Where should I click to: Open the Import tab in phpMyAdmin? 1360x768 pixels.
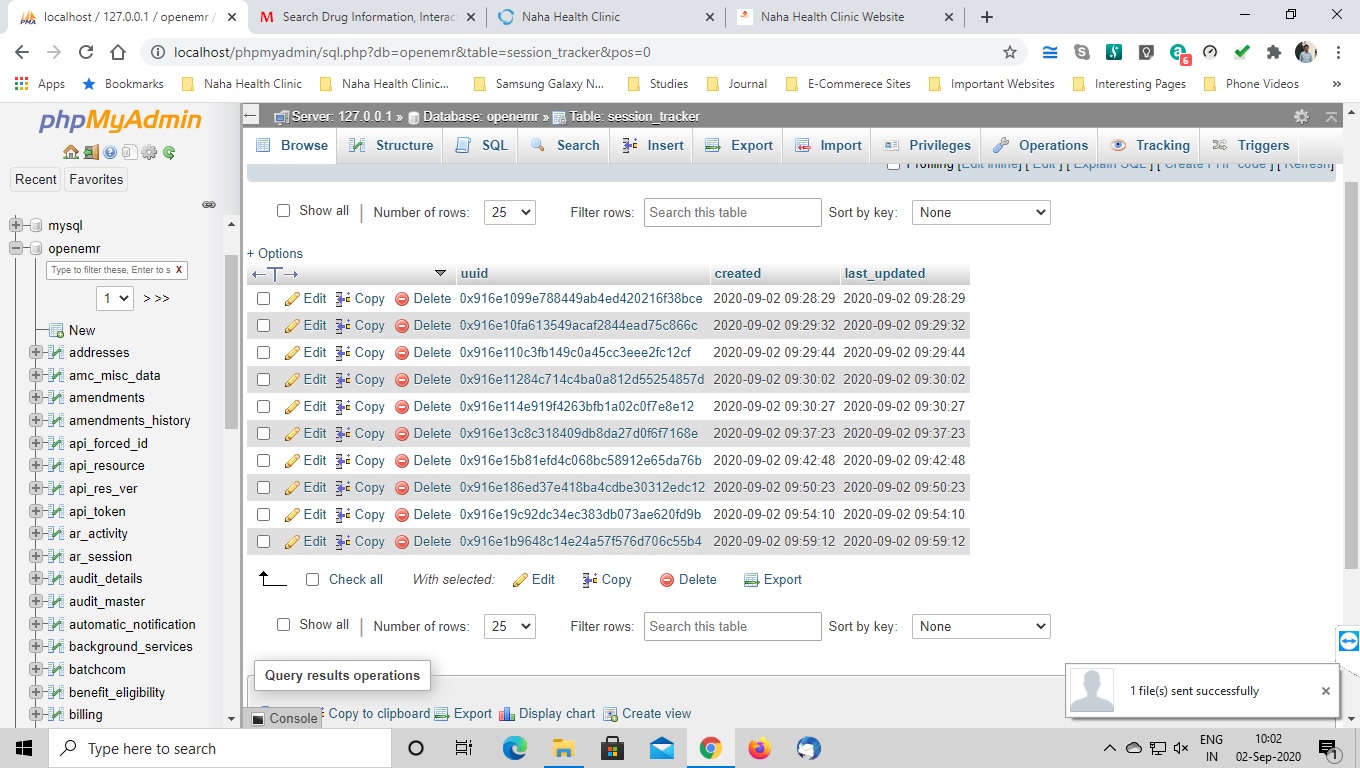coord(827,145)
